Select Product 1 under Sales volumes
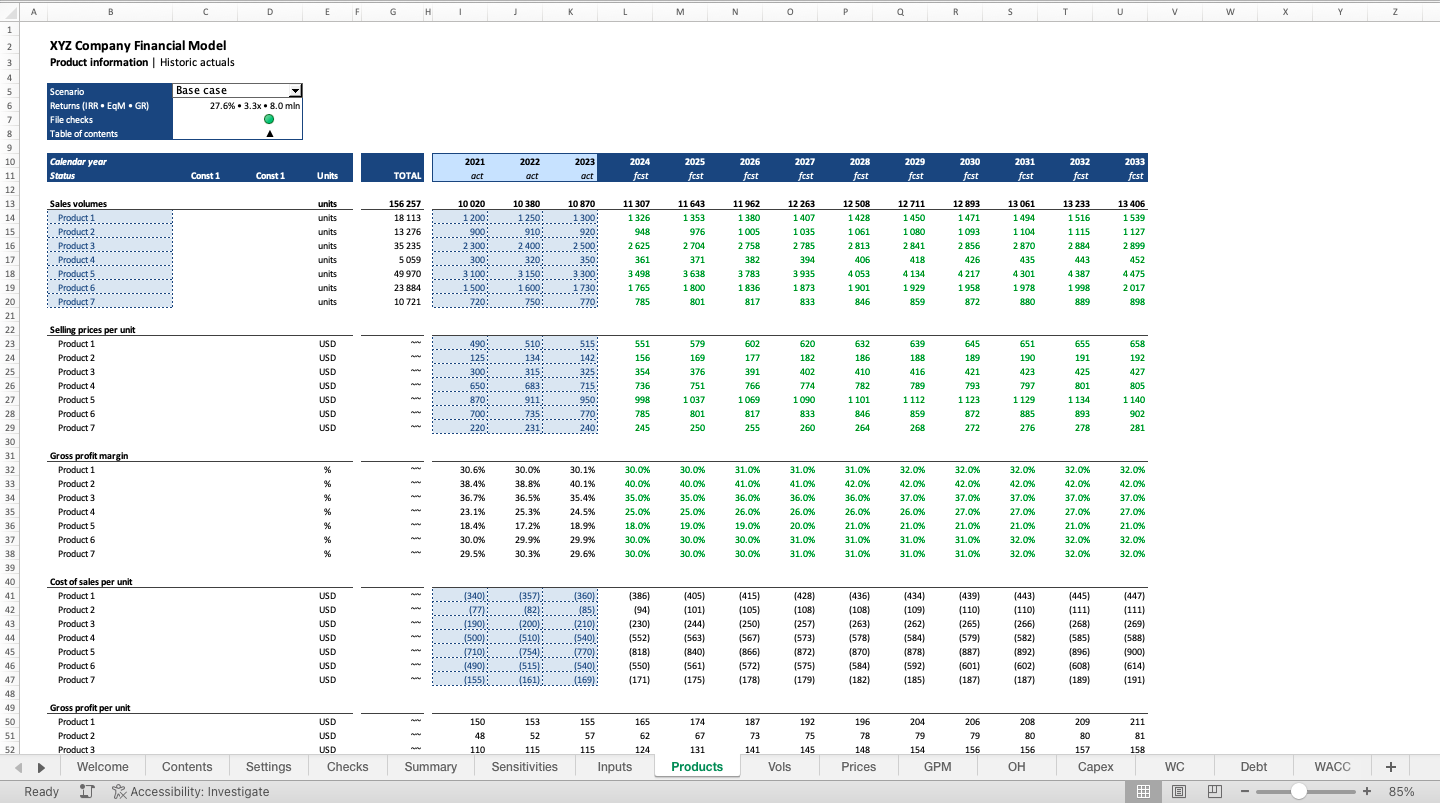The height and width of the screenshot is (803, 1440). click(110, 217)
